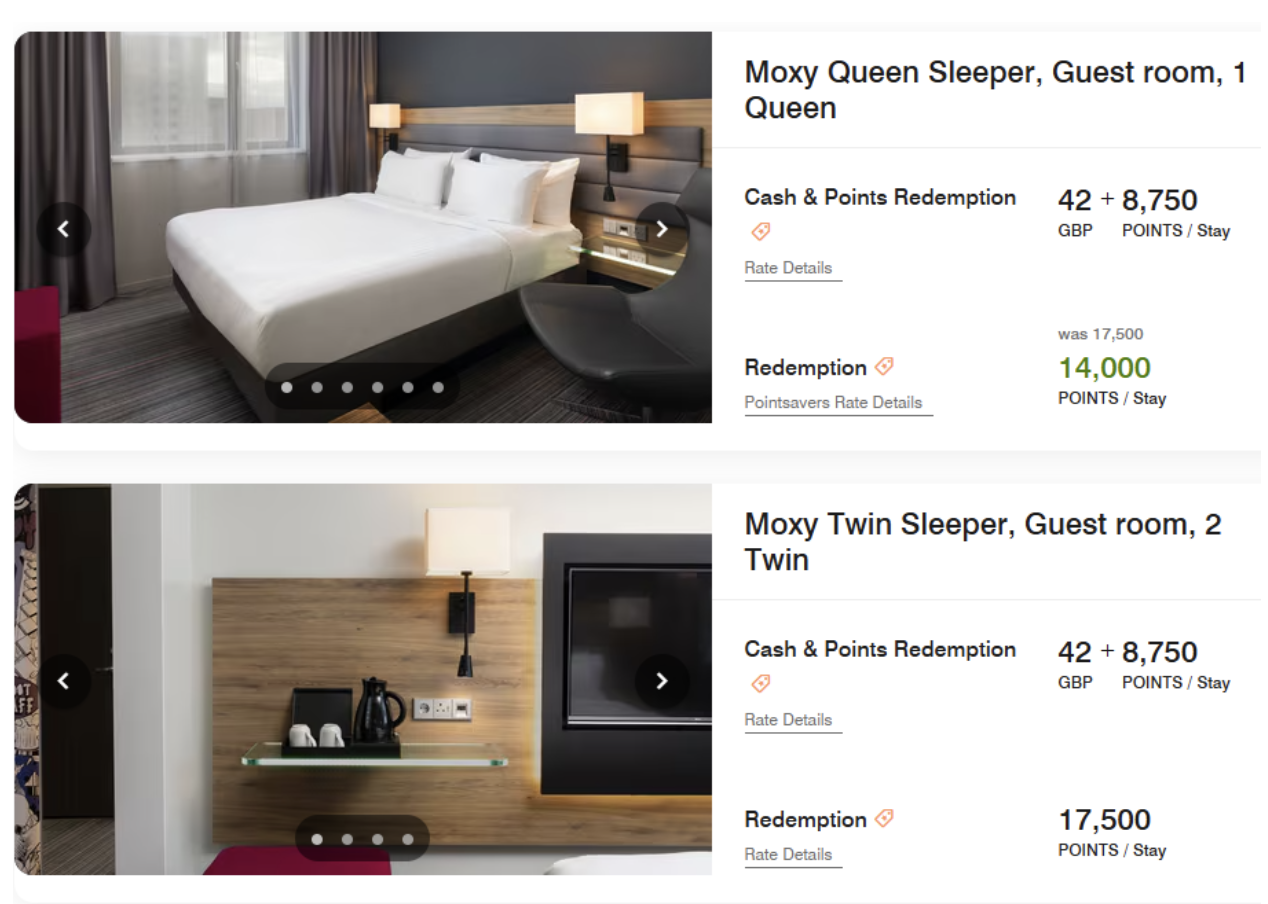Click tag icon beside Queen room Redemption
The image size is (1268, 904).
[x=884, y=367]
